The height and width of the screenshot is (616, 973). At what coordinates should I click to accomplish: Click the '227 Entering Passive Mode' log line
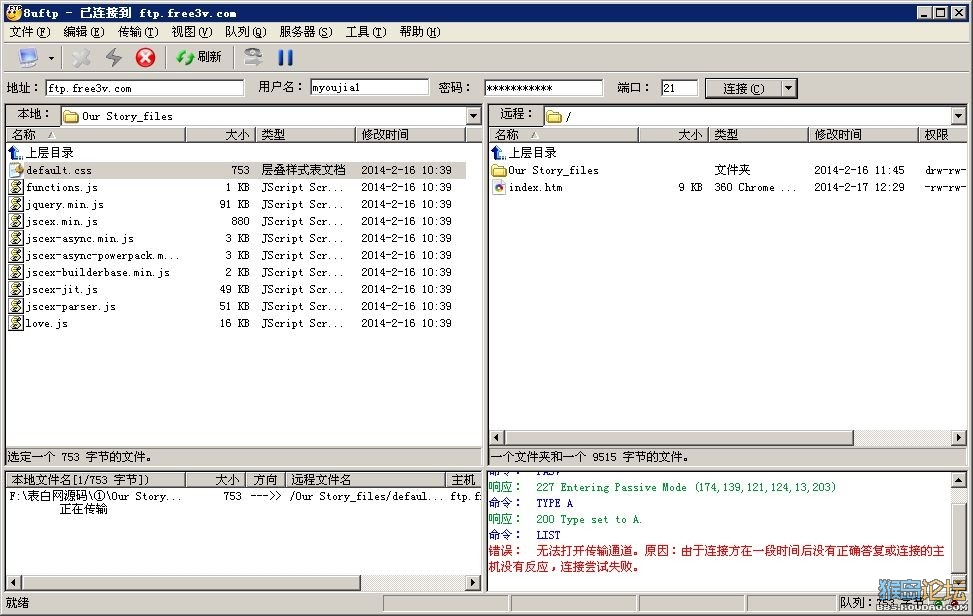click(662, 488)
